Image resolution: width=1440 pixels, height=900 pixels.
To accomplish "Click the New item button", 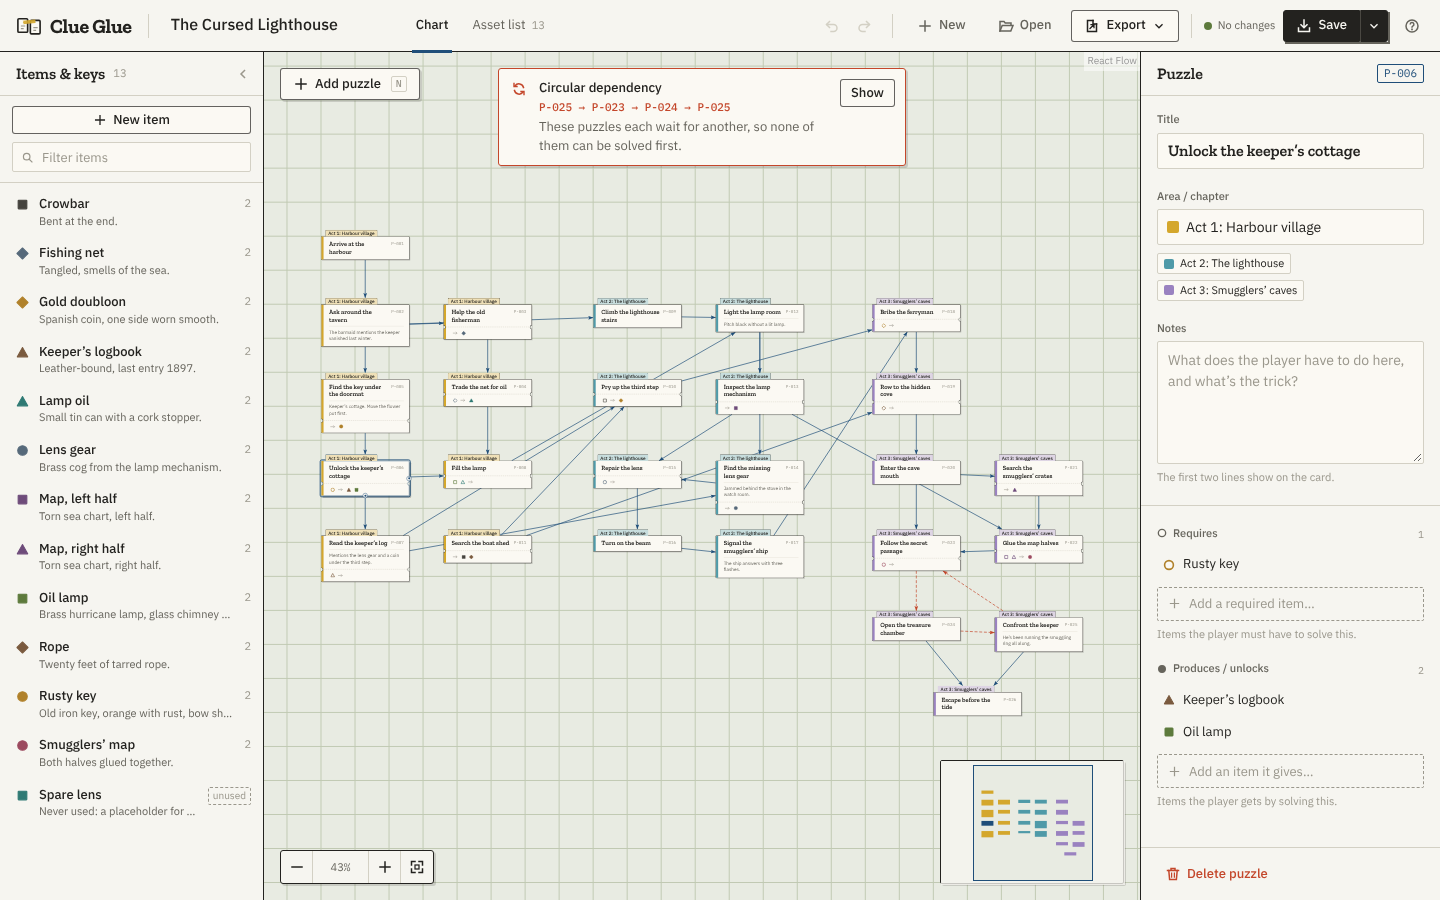I will [x=131, y=120].
